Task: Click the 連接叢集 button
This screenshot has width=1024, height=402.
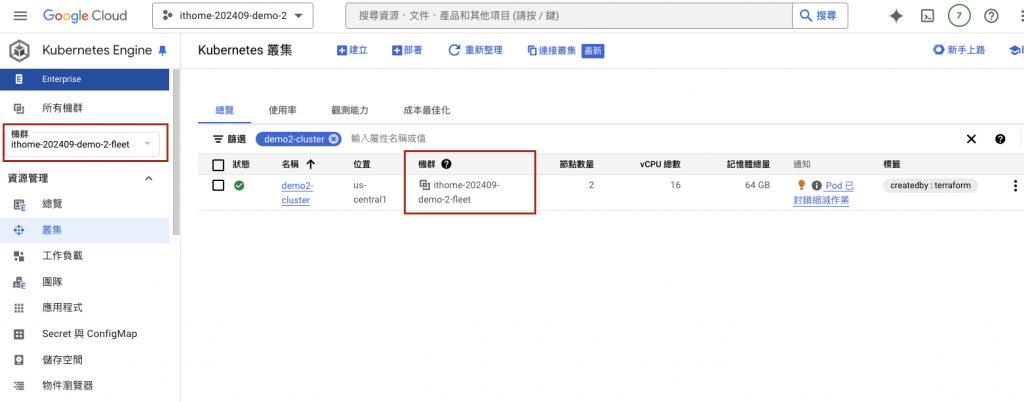Action: (552, 51)
